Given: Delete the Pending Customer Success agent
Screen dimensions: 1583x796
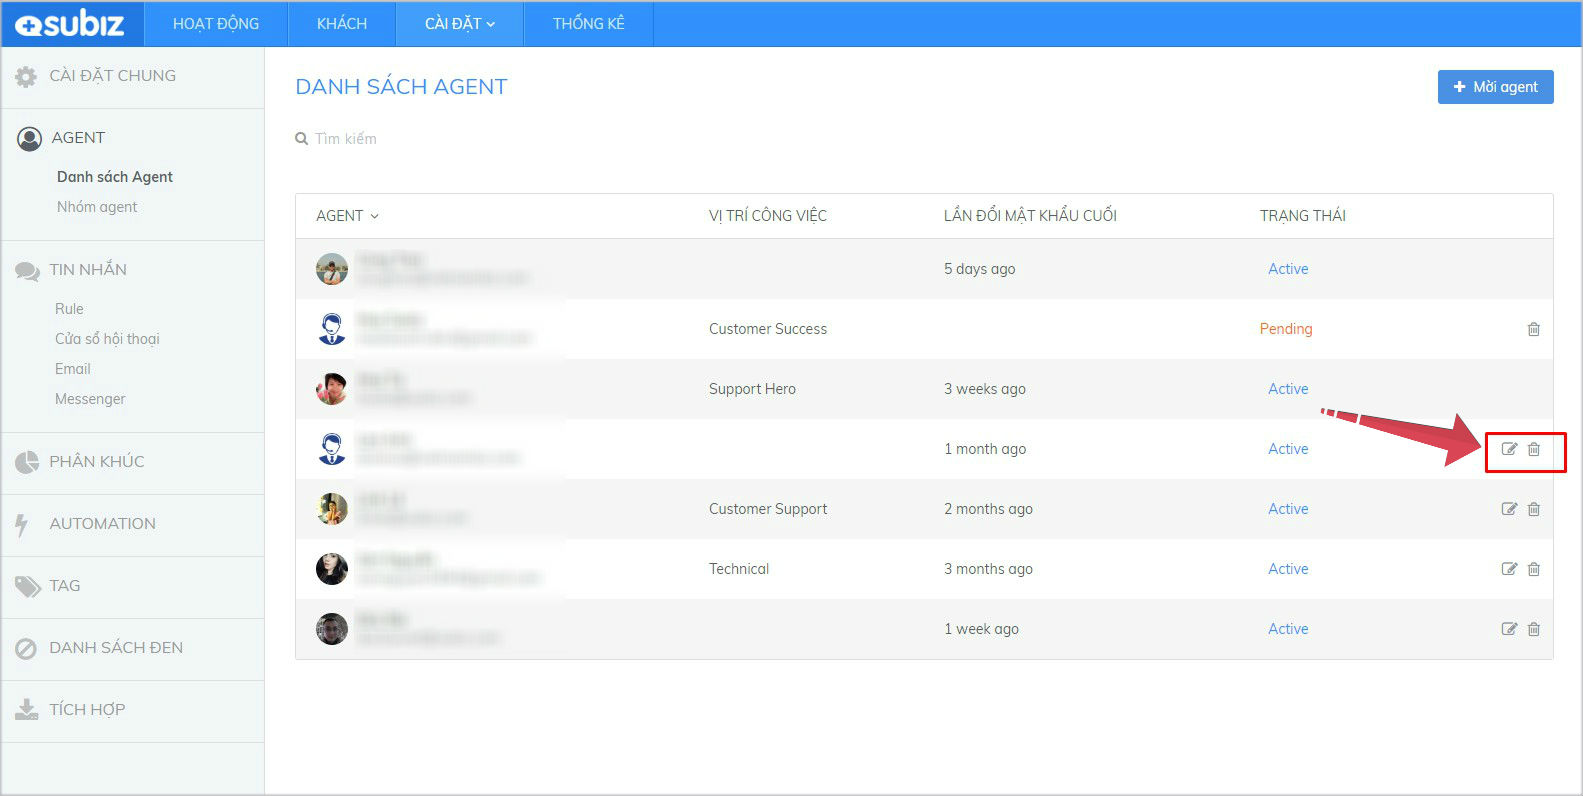Looking at the screenshot, I should pyautogui.click(x=1533, y=329).
